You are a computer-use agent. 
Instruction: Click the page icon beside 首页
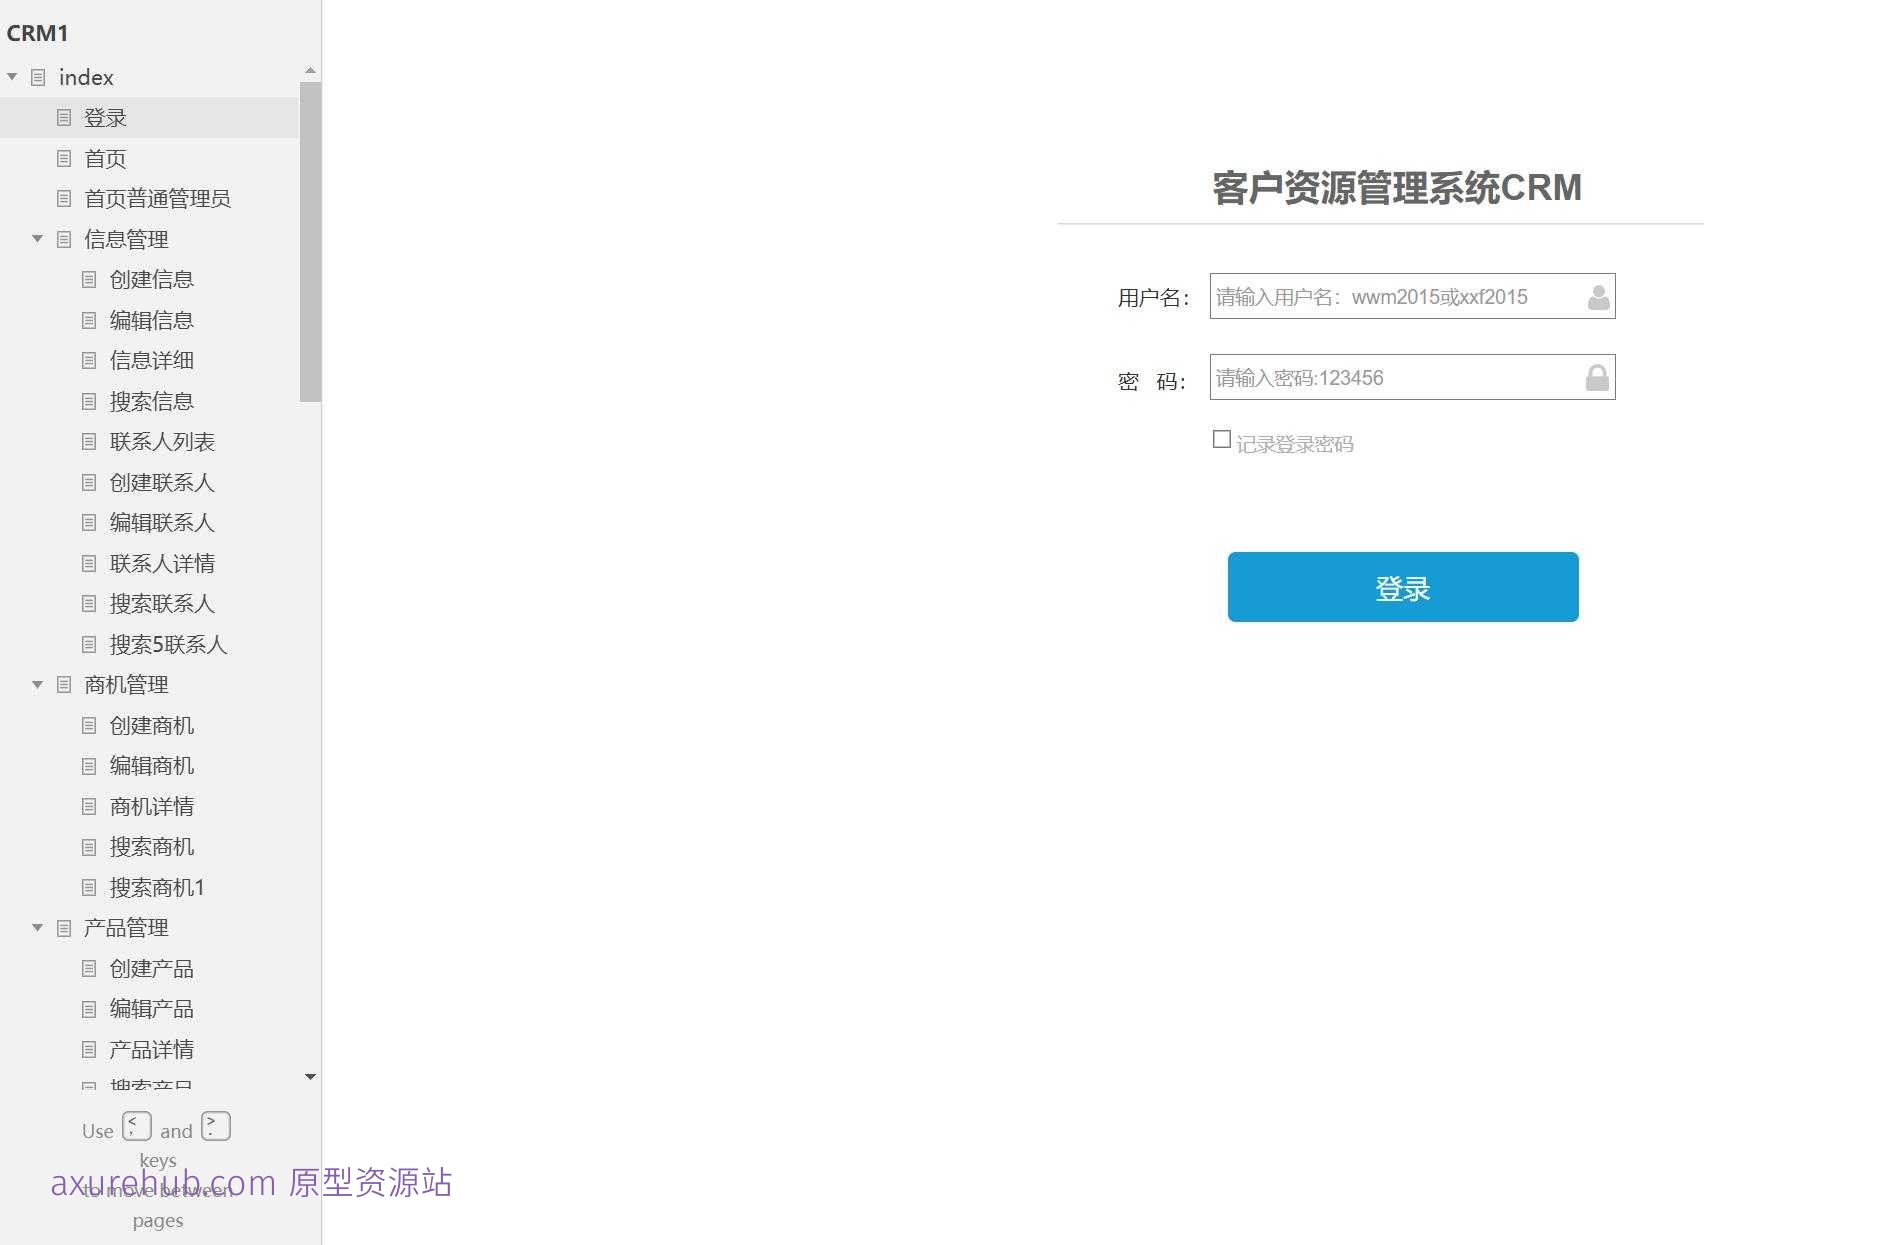tap(64, 157)
